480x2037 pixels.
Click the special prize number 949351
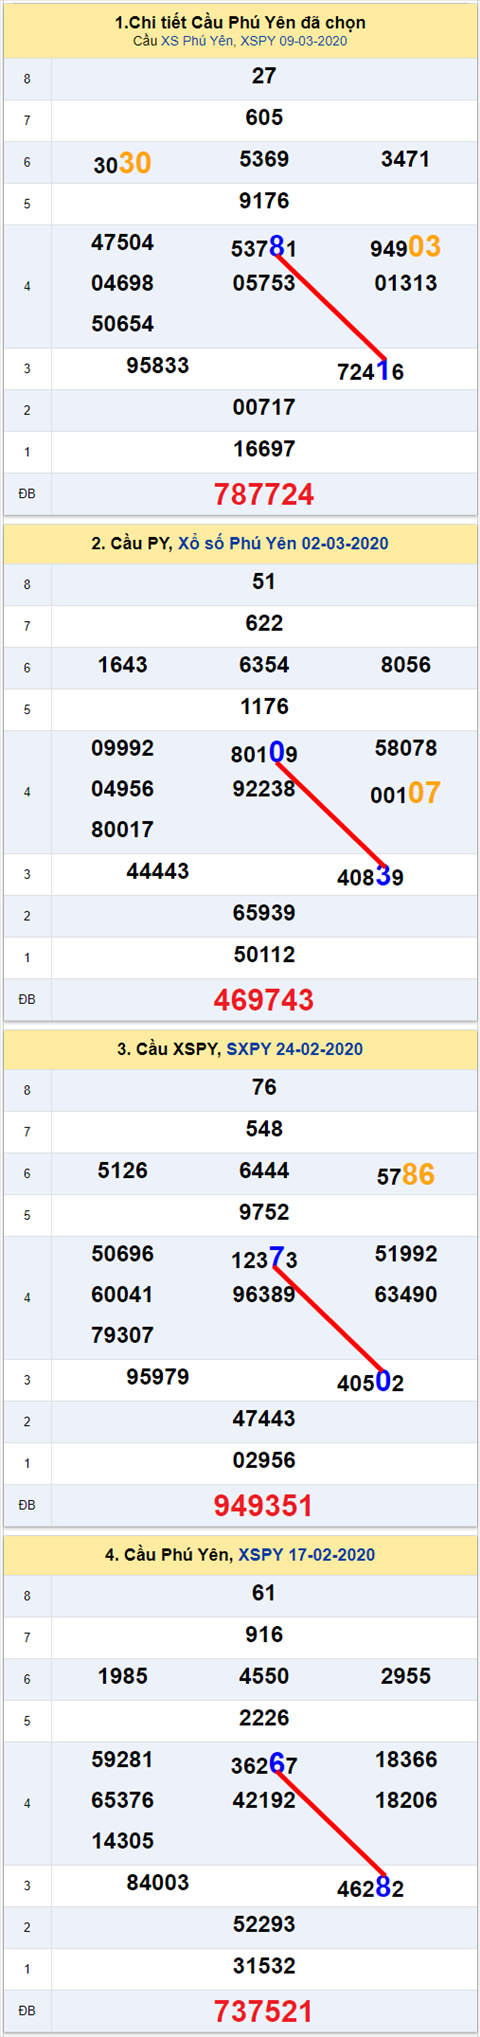(264, 1506)
